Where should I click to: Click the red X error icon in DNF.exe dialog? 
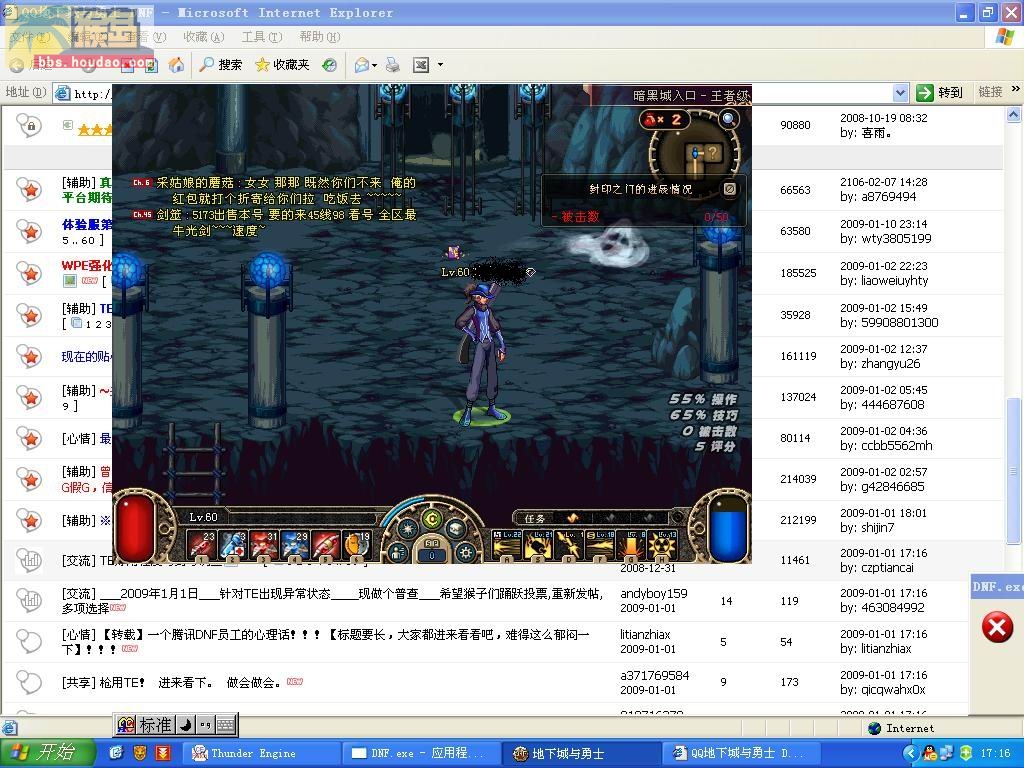click(997, 628)
